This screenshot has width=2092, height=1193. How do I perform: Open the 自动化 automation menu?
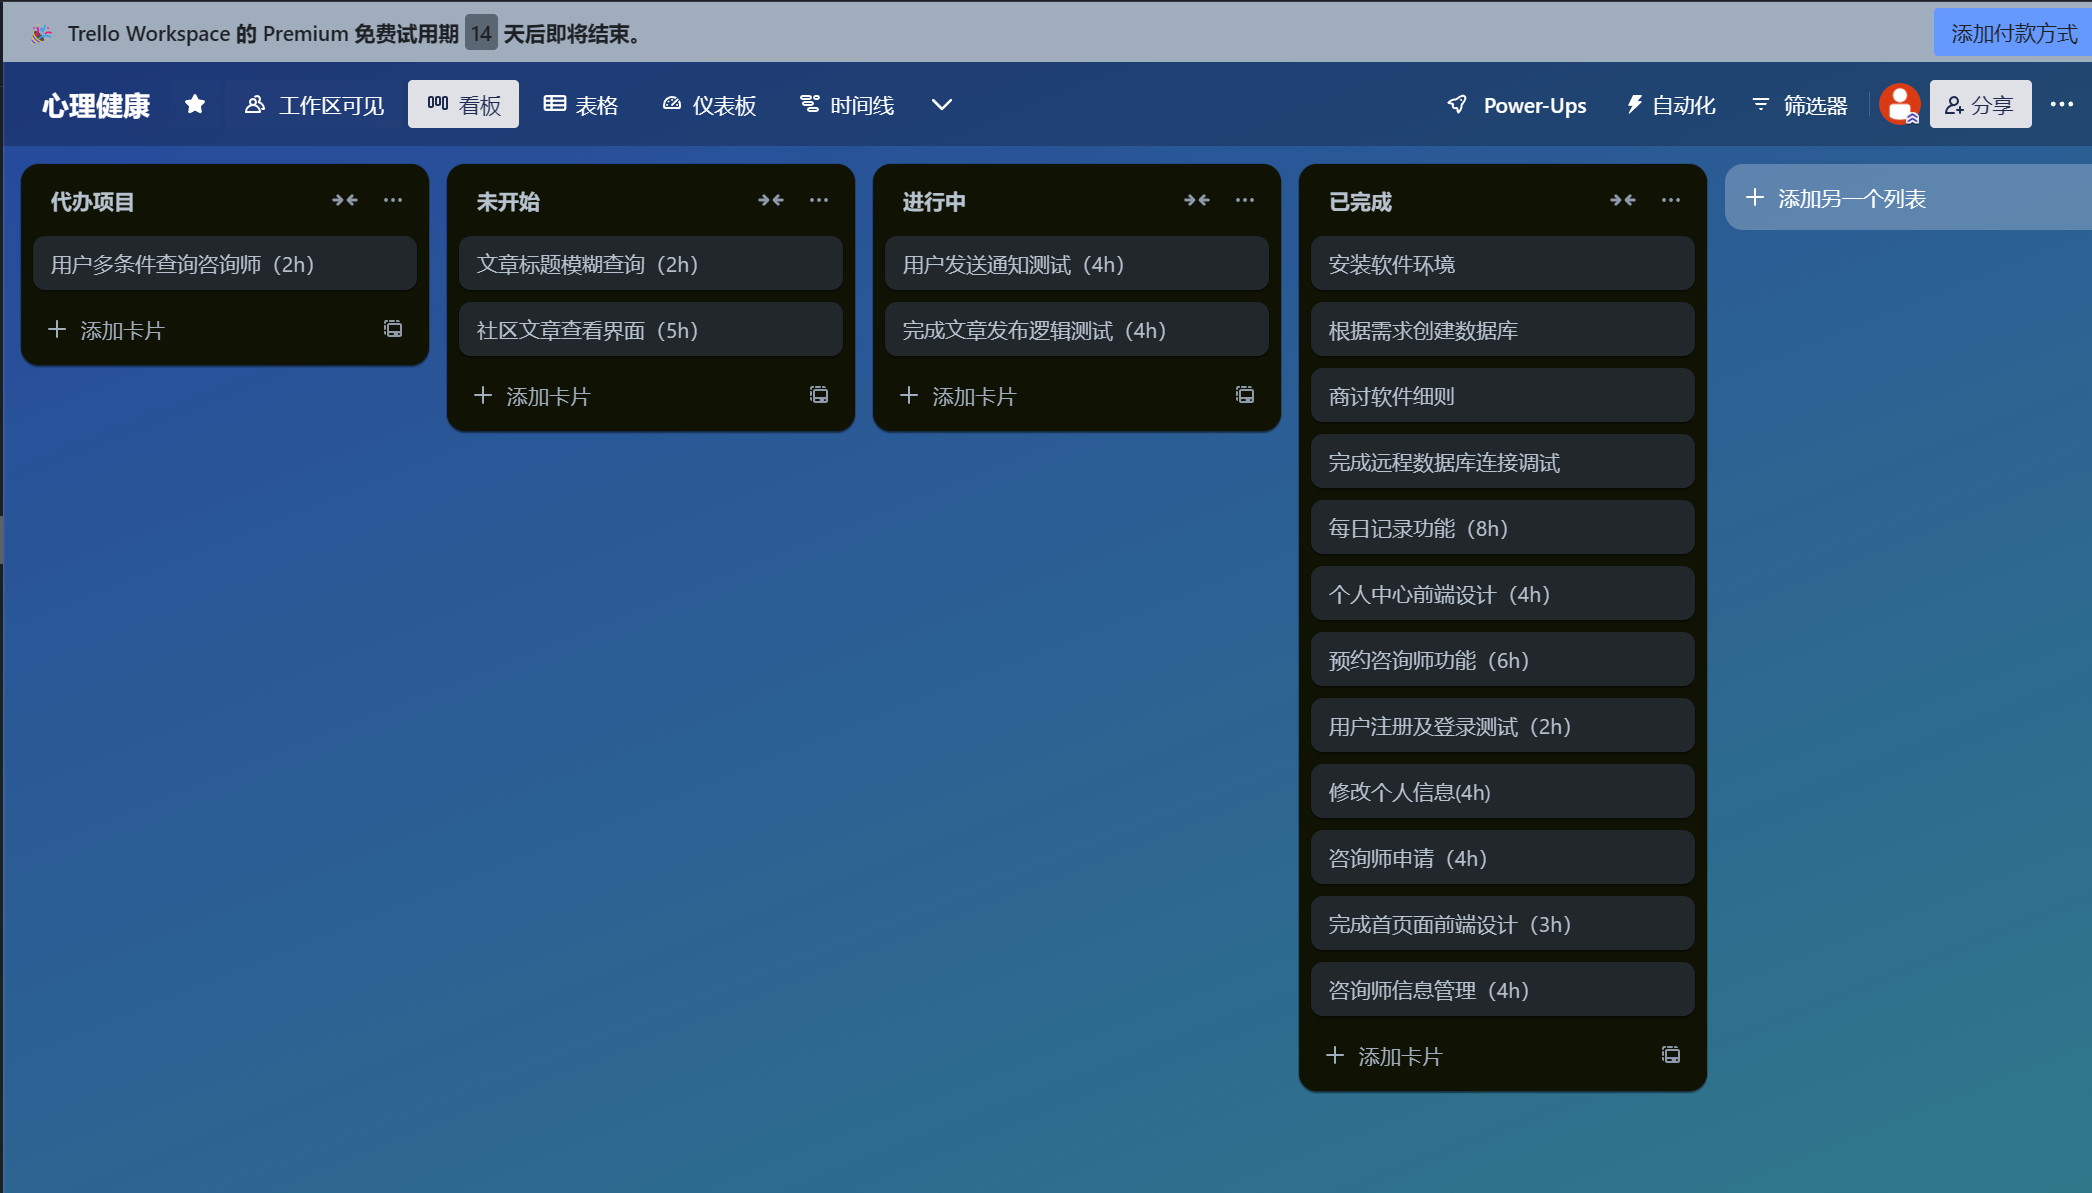(1671, 105)
